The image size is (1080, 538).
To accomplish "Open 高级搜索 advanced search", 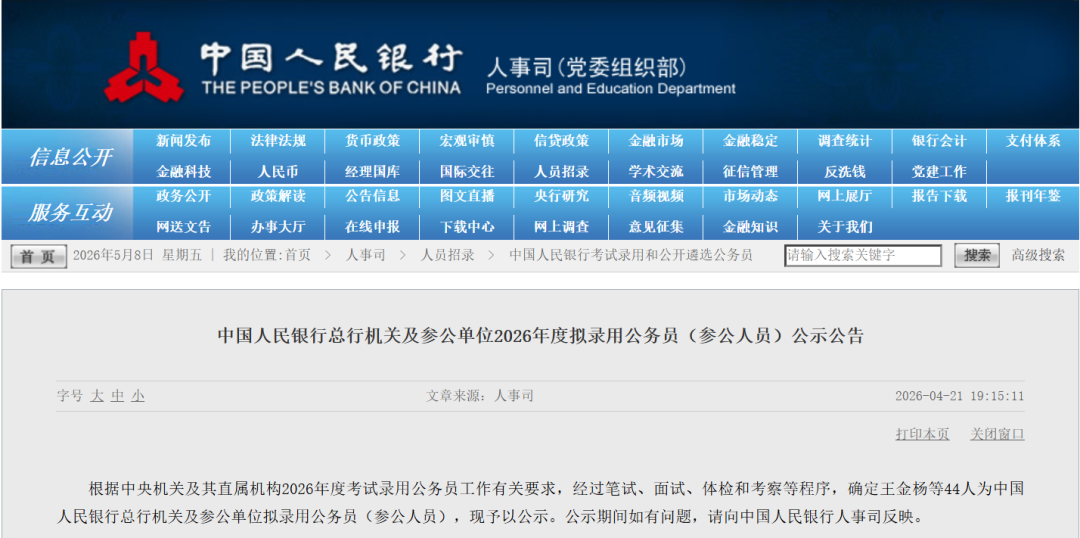I will 1038,256.
